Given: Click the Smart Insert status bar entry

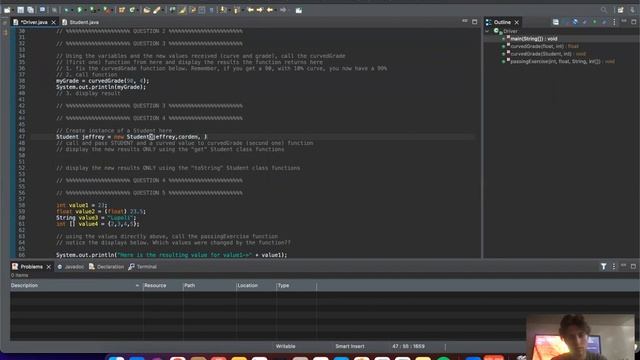Looking at the screenshot, I should pos(350,346).
